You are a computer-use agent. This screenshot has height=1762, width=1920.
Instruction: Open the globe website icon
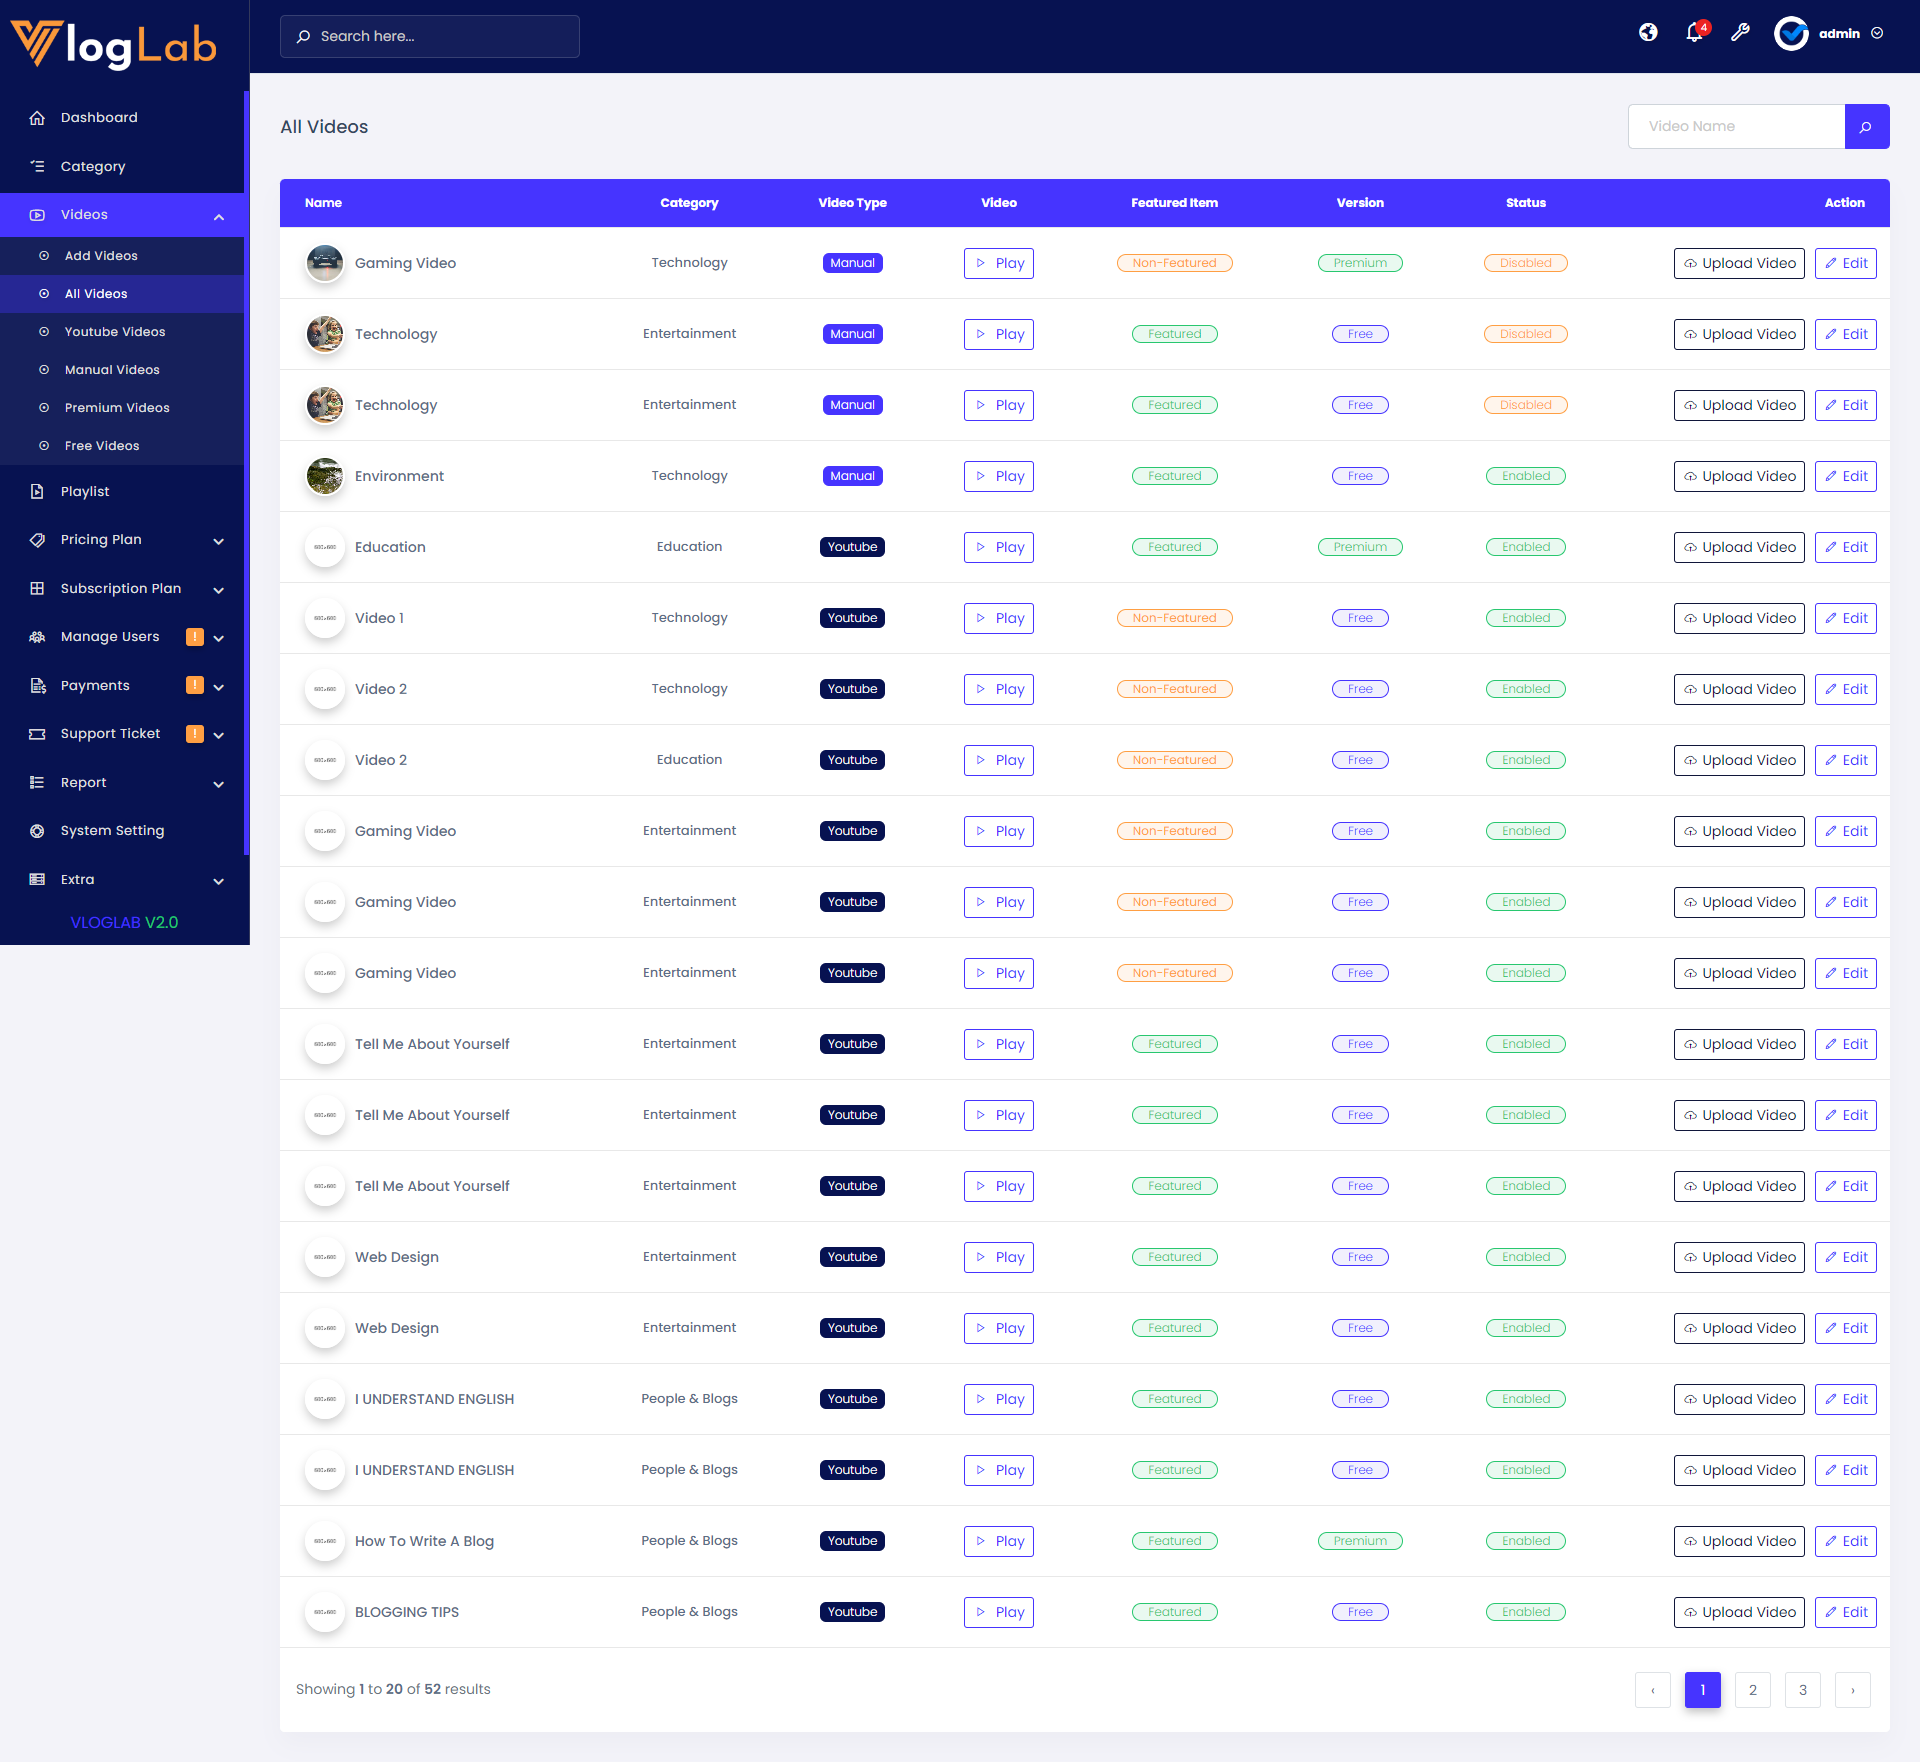(1648, 33)
